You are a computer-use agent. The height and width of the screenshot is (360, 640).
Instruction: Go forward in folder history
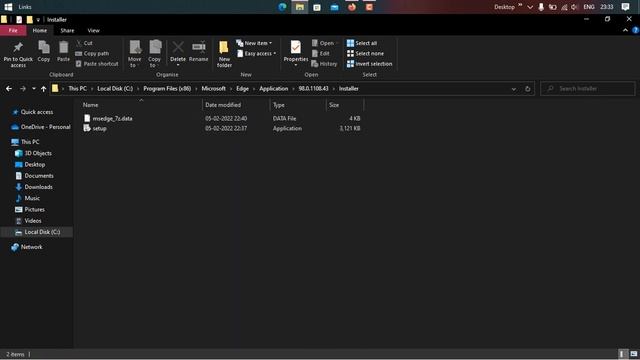coord(23,89)
